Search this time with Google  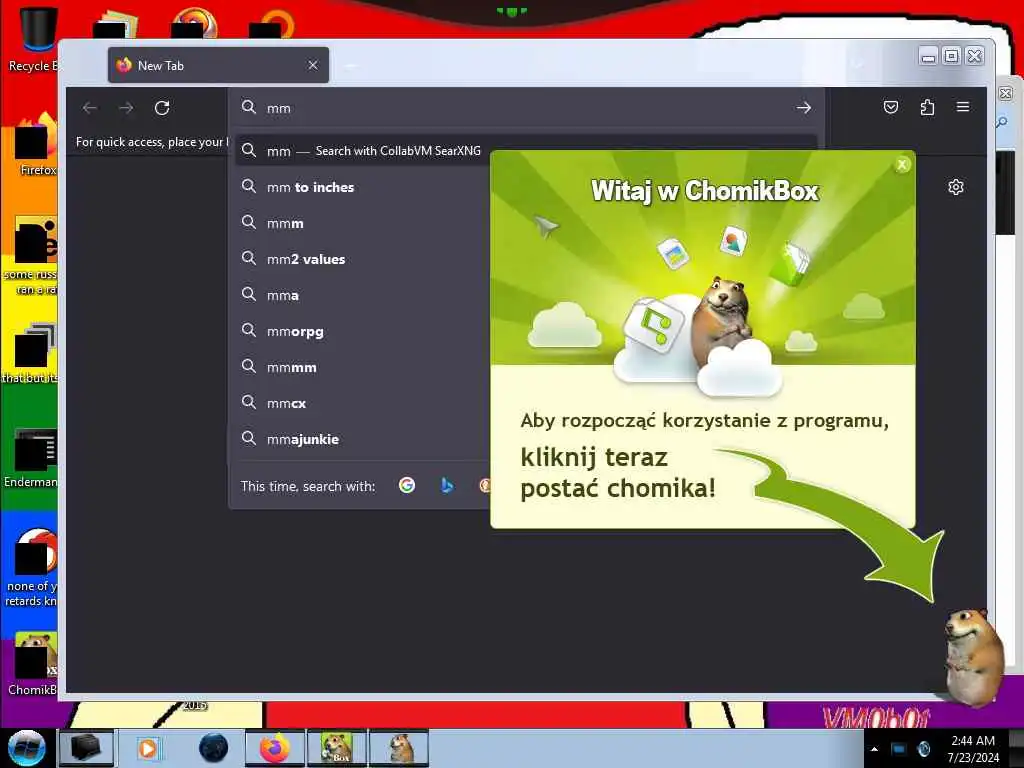point(407,485)
